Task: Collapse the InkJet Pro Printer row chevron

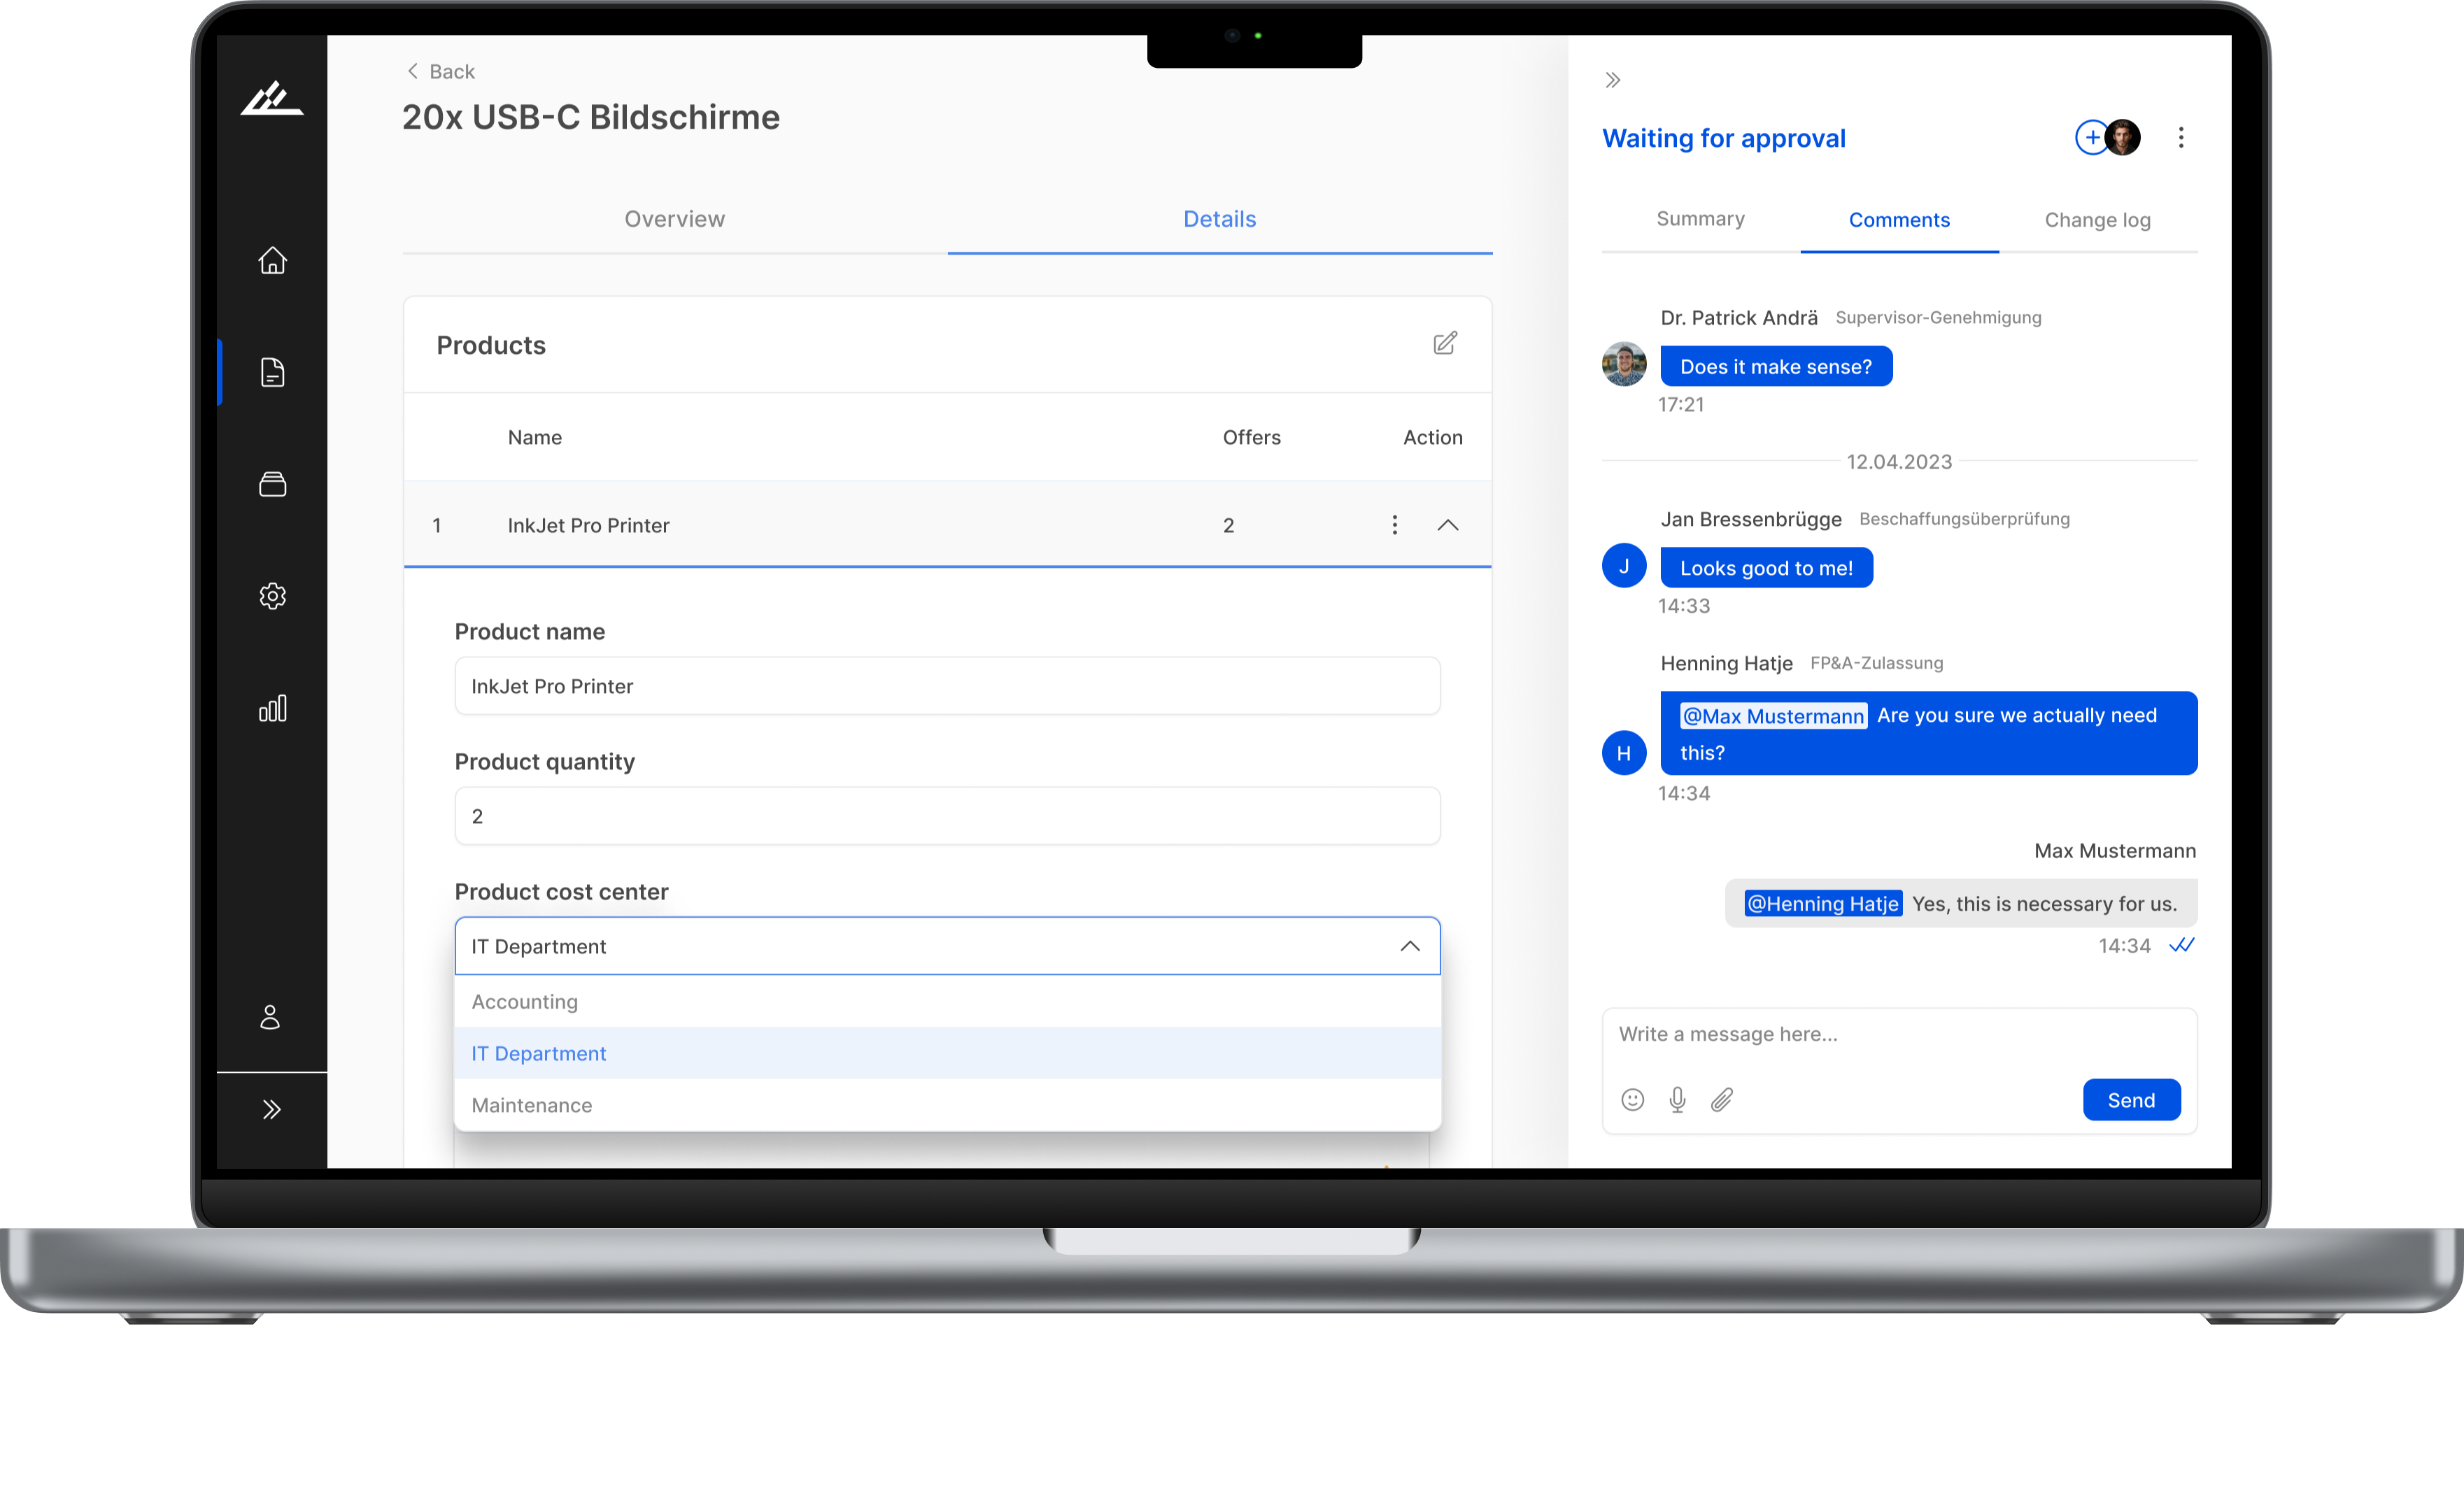Action: pos(1448,524)
